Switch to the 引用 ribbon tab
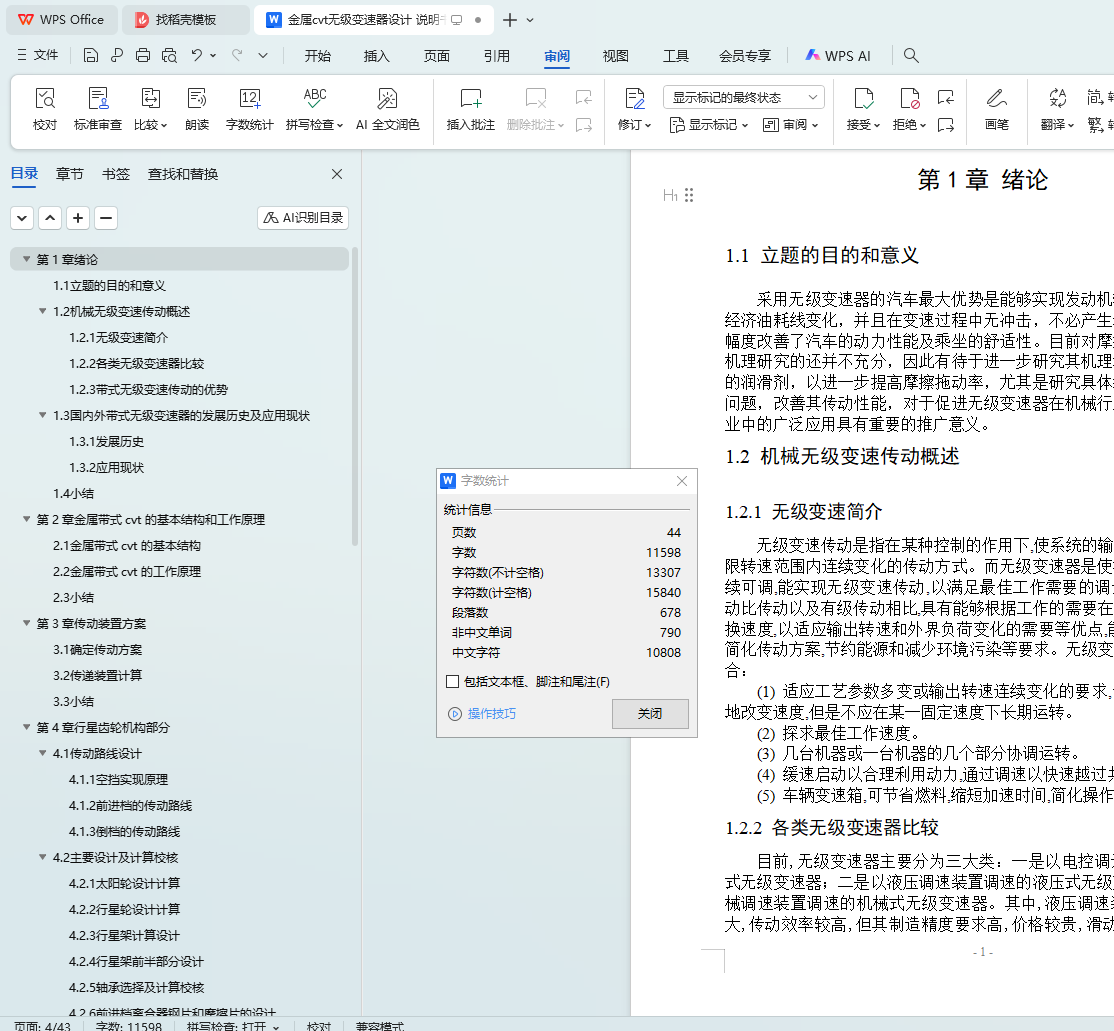 point(497,56)
